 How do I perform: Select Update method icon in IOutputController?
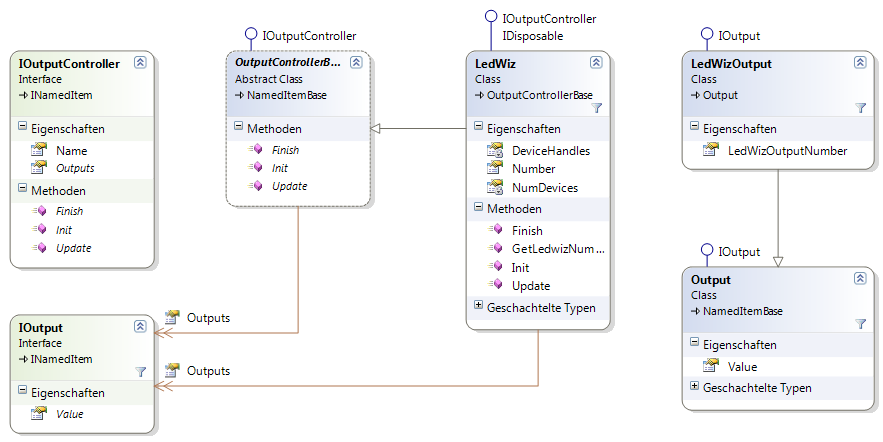(39, 247)
